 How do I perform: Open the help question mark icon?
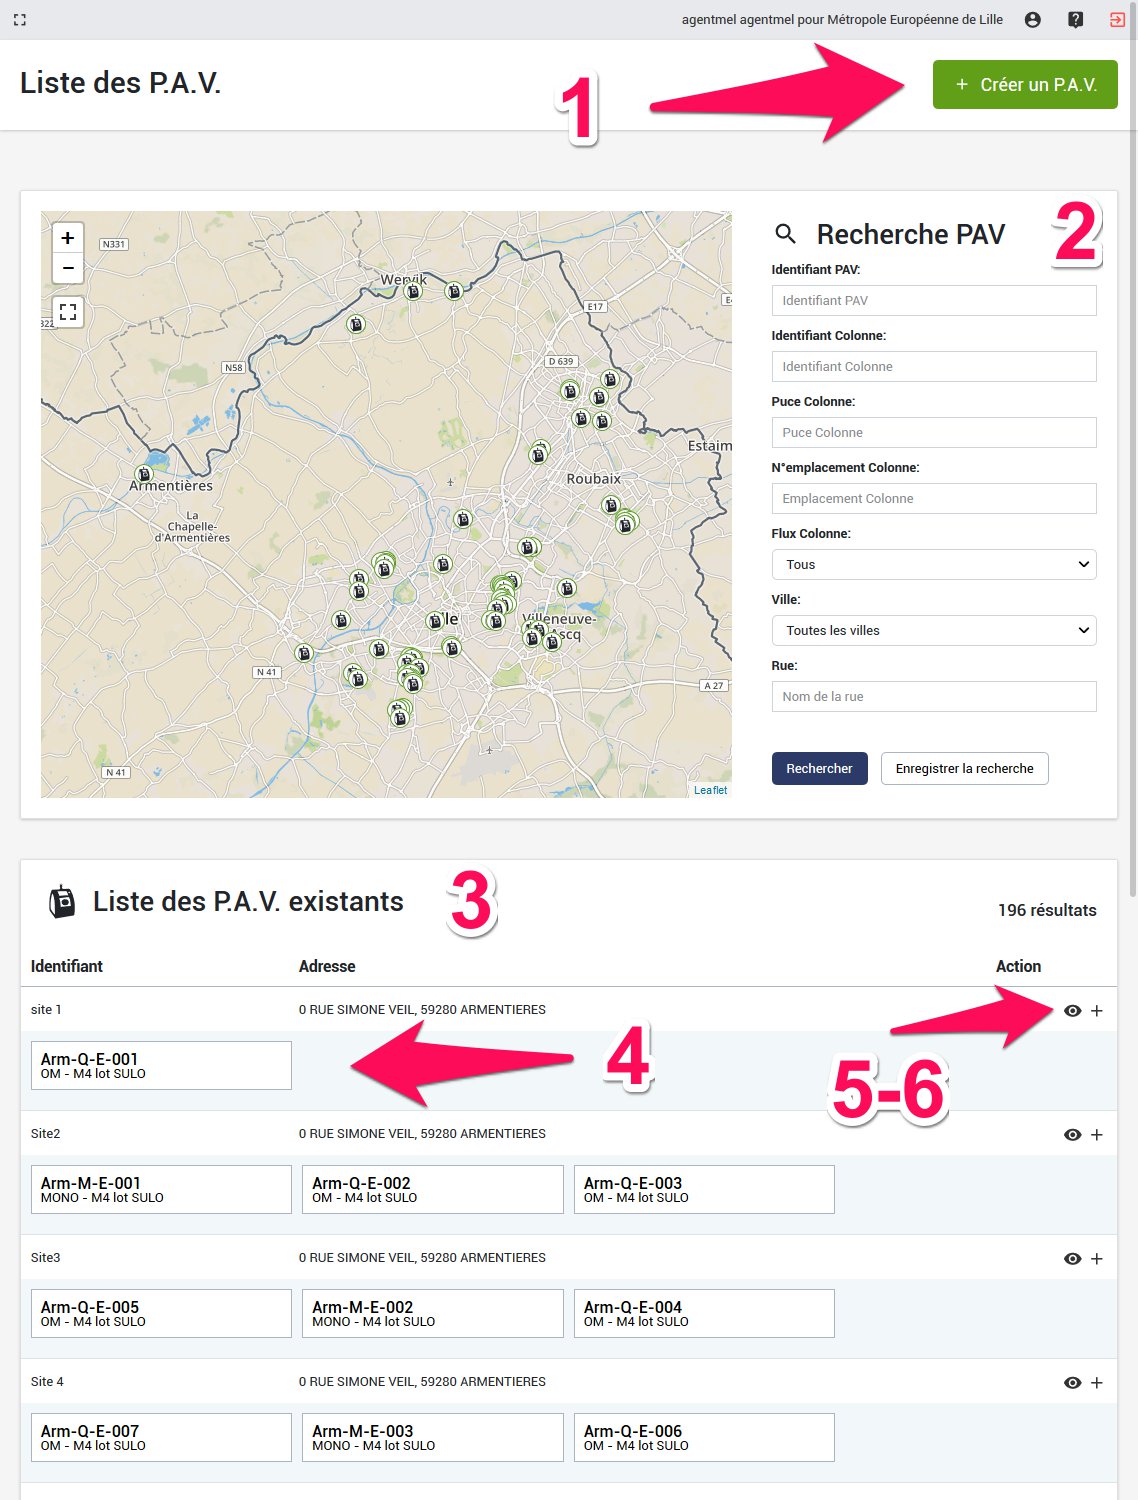click(1075, 19)
